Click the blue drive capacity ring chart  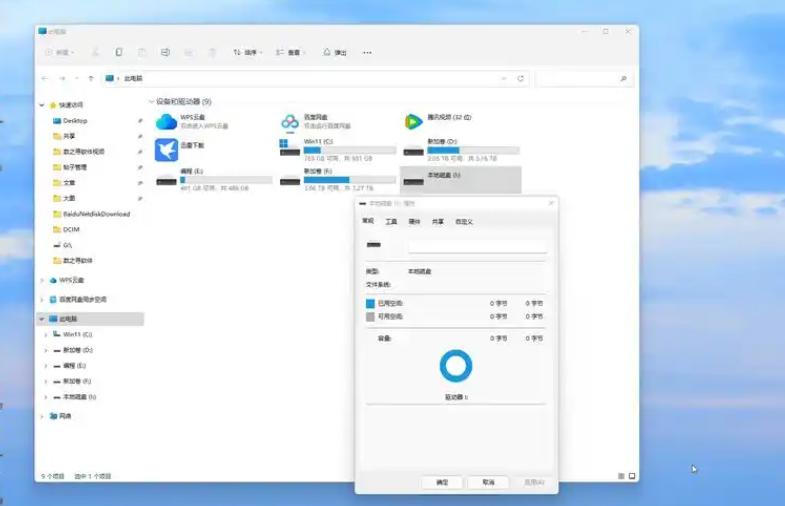click(456, 366)
